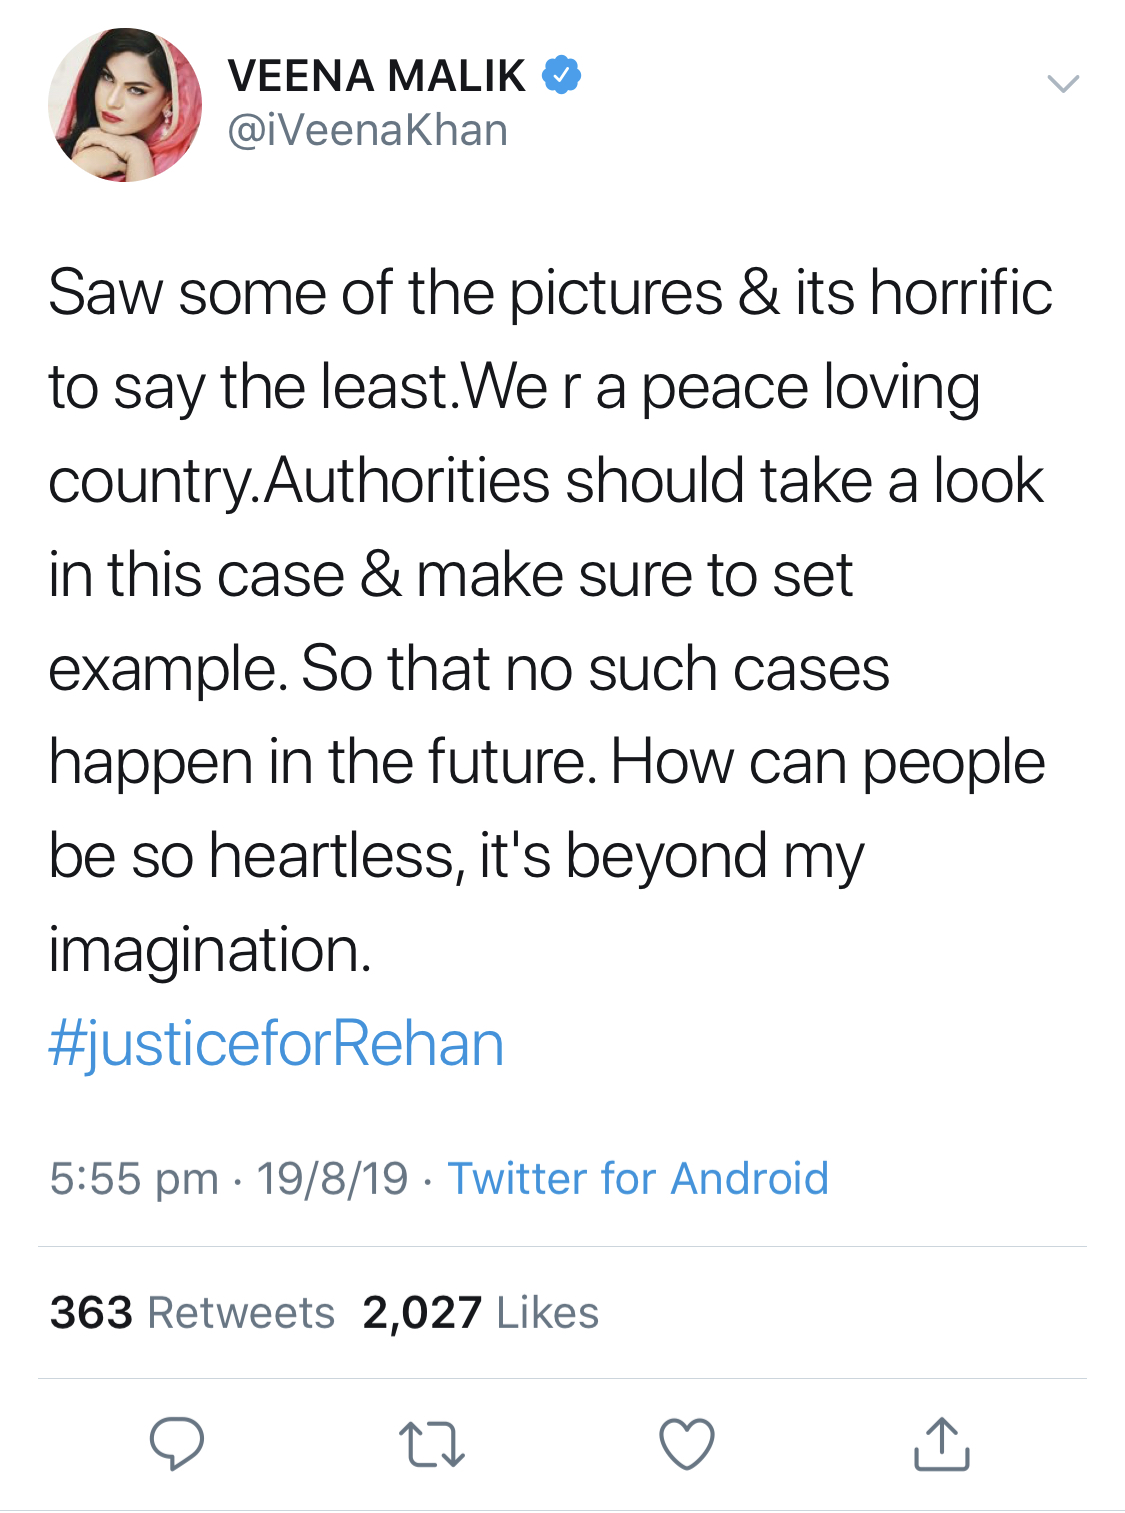Open the #justiceforRehan hashtag
This screenshot has width=1125, height=1513.
point(277,1043)
